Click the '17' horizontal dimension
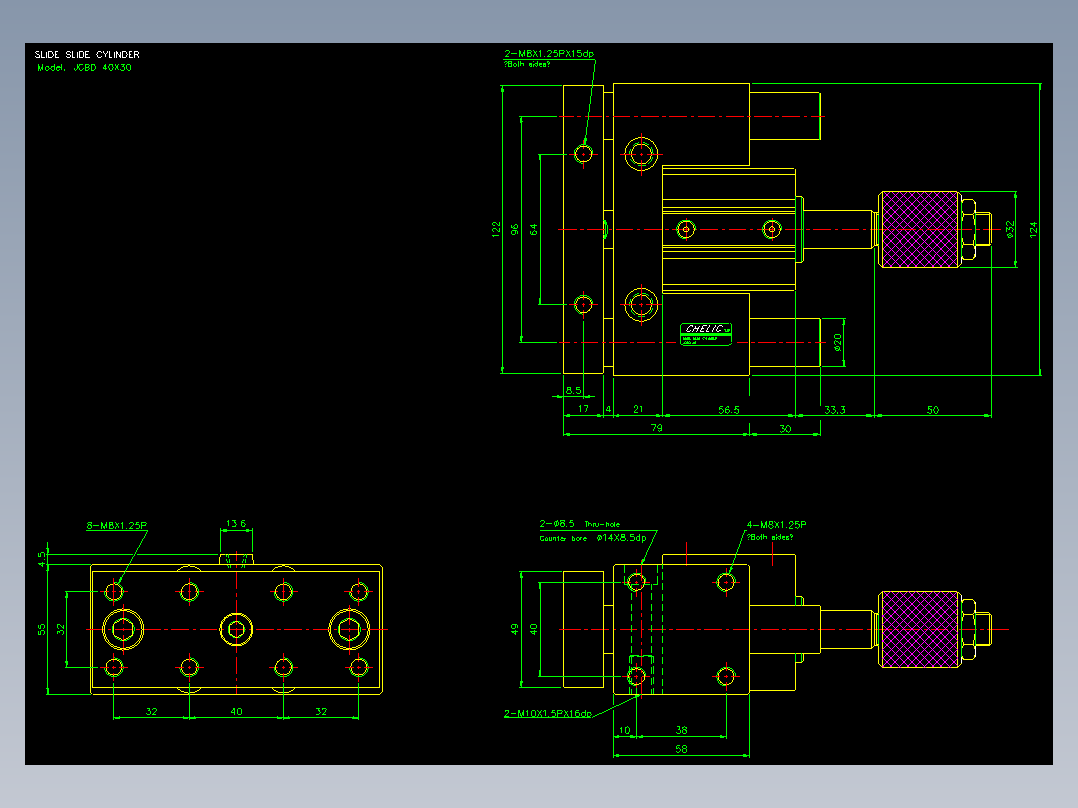This screenshot has width=1078, height=808. [x=583, y=408]
